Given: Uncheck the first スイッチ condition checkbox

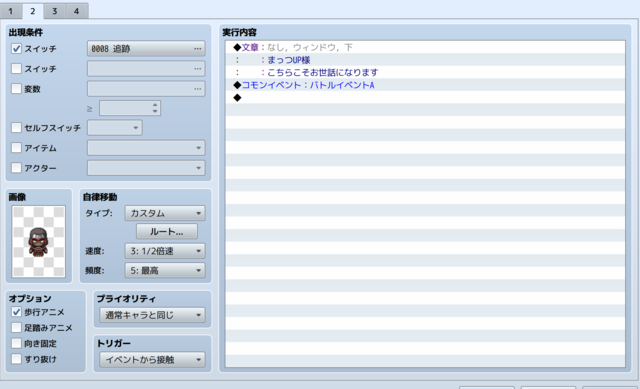Looking at the screenshot, I should coord(16,49).
